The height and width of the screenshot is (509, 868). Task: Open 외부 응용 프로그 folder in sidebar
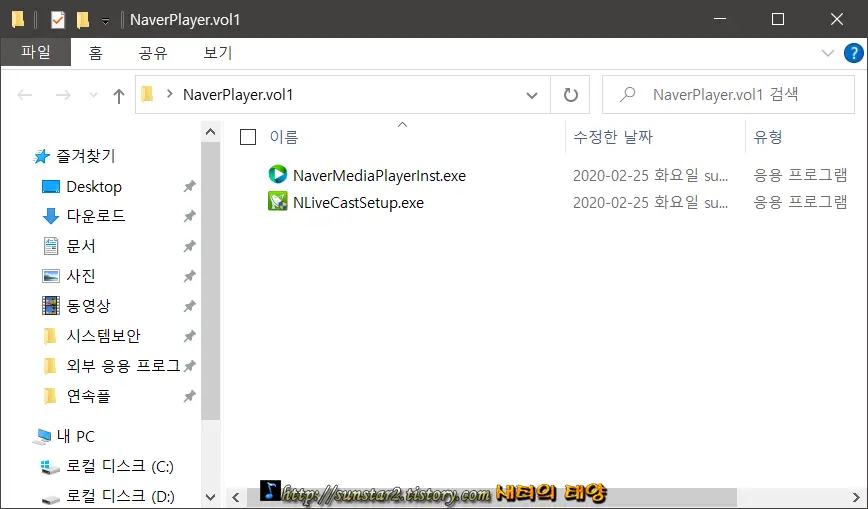point(123,366)
